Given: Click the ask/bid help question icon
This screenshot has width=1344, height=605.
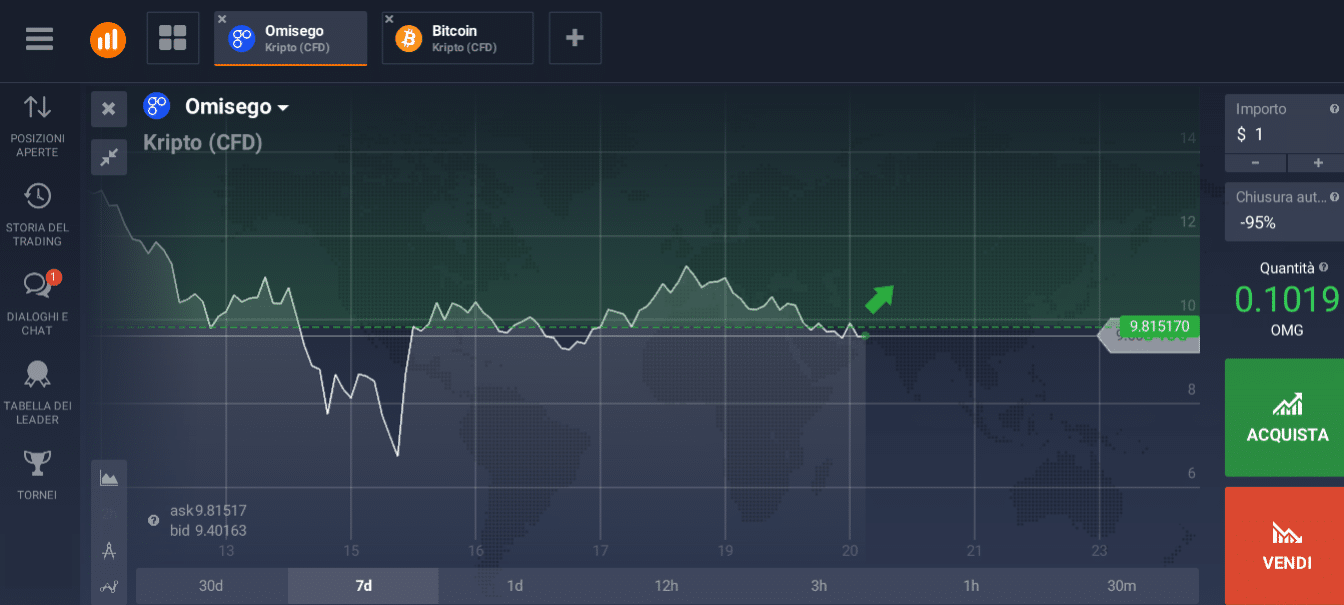Looking at the screenshot, I should click(x=153, y=520).
